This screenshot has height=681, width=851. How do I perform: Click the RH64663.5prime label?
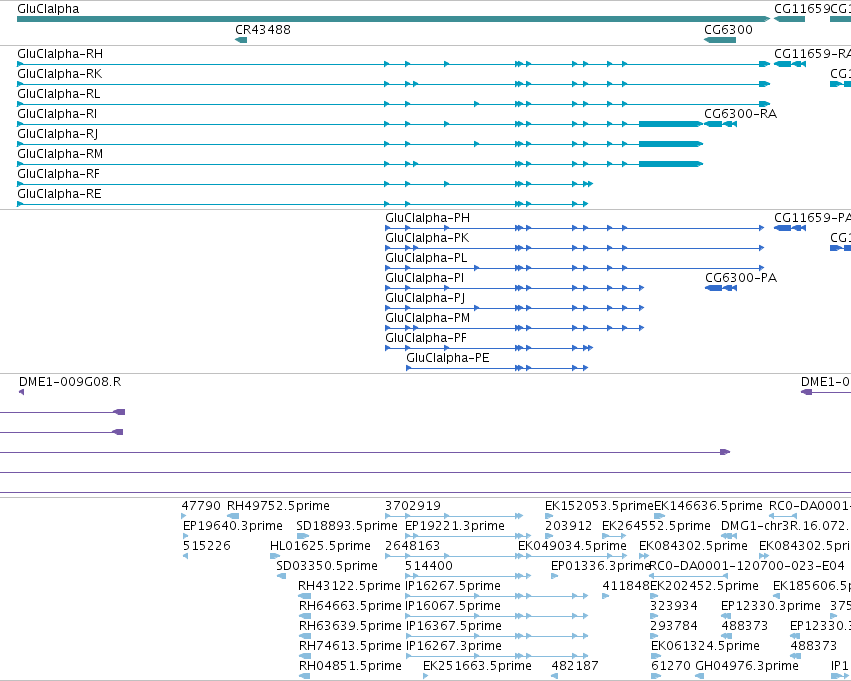pyautogui.click(x=350, y=606)
